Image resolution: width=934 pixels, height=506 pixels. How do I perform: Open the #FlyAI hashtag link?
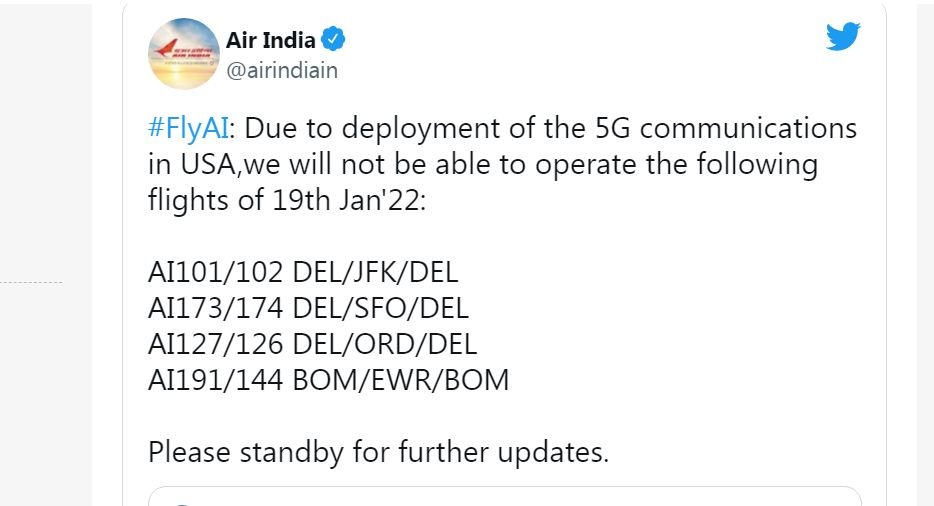[x=189, y=129]
